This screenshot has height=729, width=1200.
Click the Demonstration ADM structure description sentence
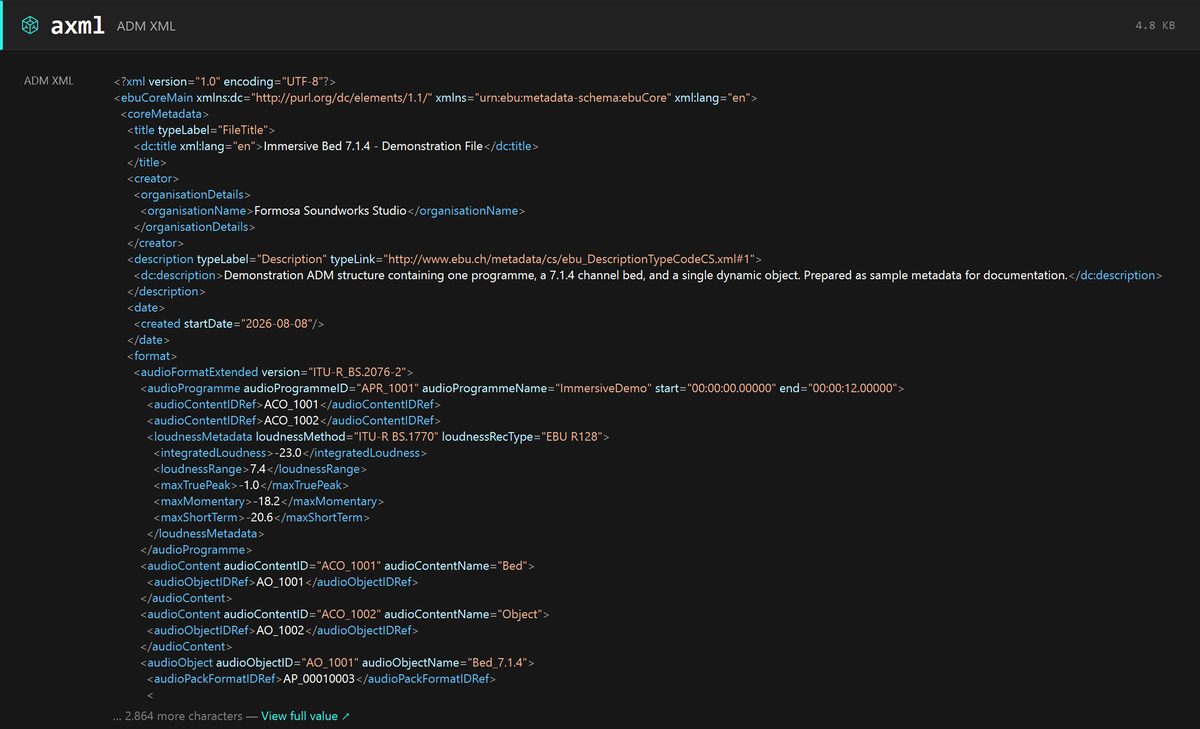coord(646,275)
